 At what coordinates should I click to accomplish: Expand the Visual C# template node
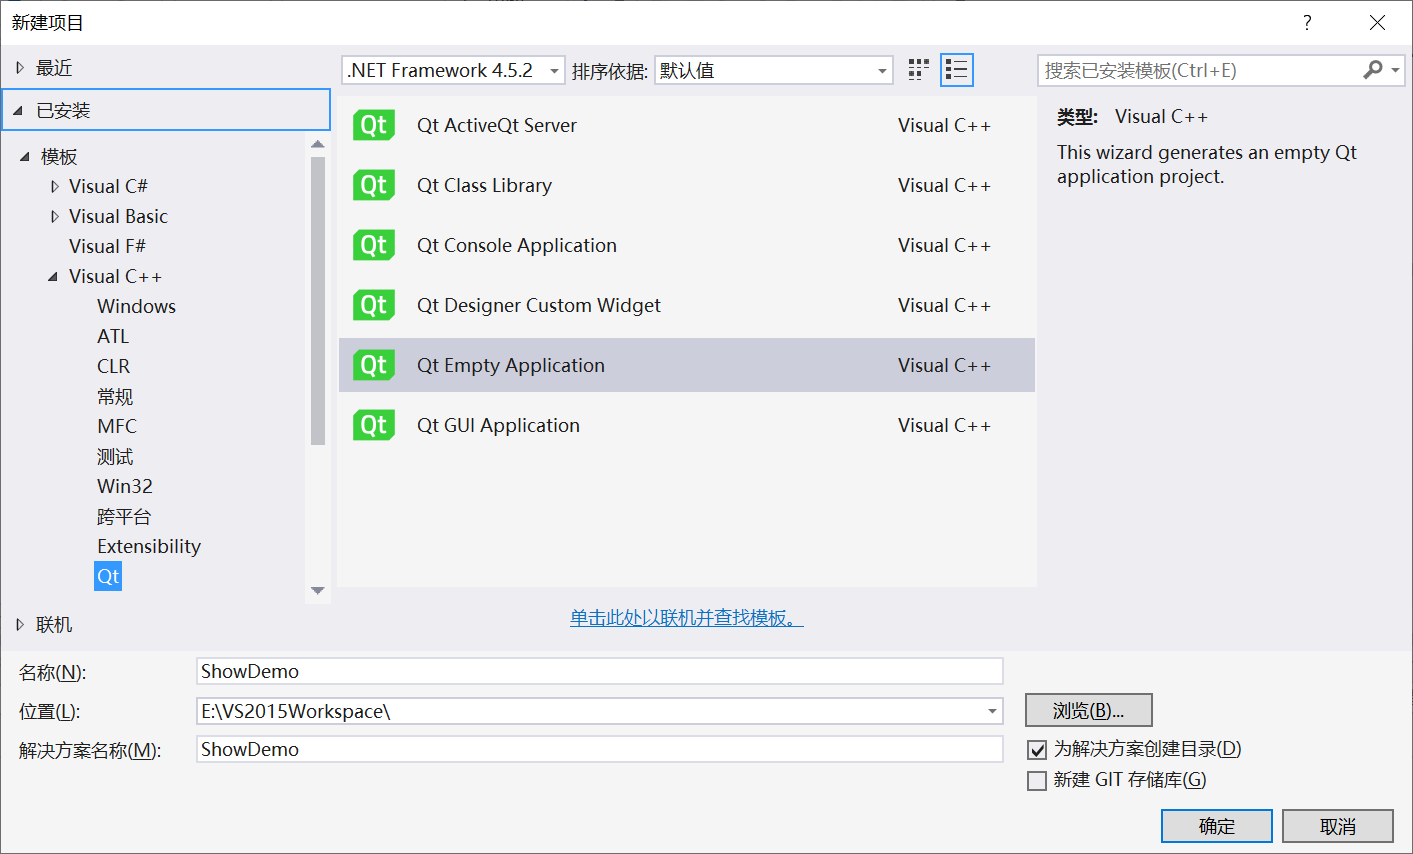[x=55, y=186]
